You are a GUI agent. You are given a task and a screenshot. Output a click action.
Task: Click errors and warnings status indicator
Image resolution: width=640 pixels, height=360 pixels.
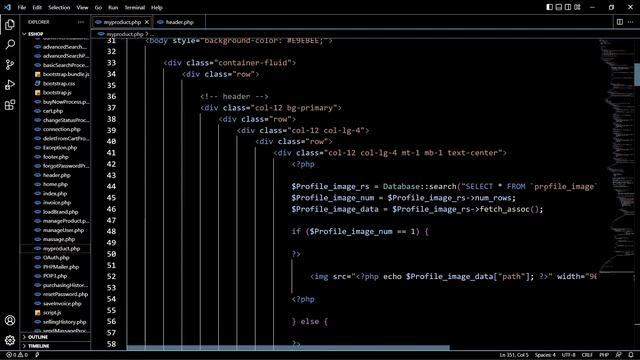point(17,355)
